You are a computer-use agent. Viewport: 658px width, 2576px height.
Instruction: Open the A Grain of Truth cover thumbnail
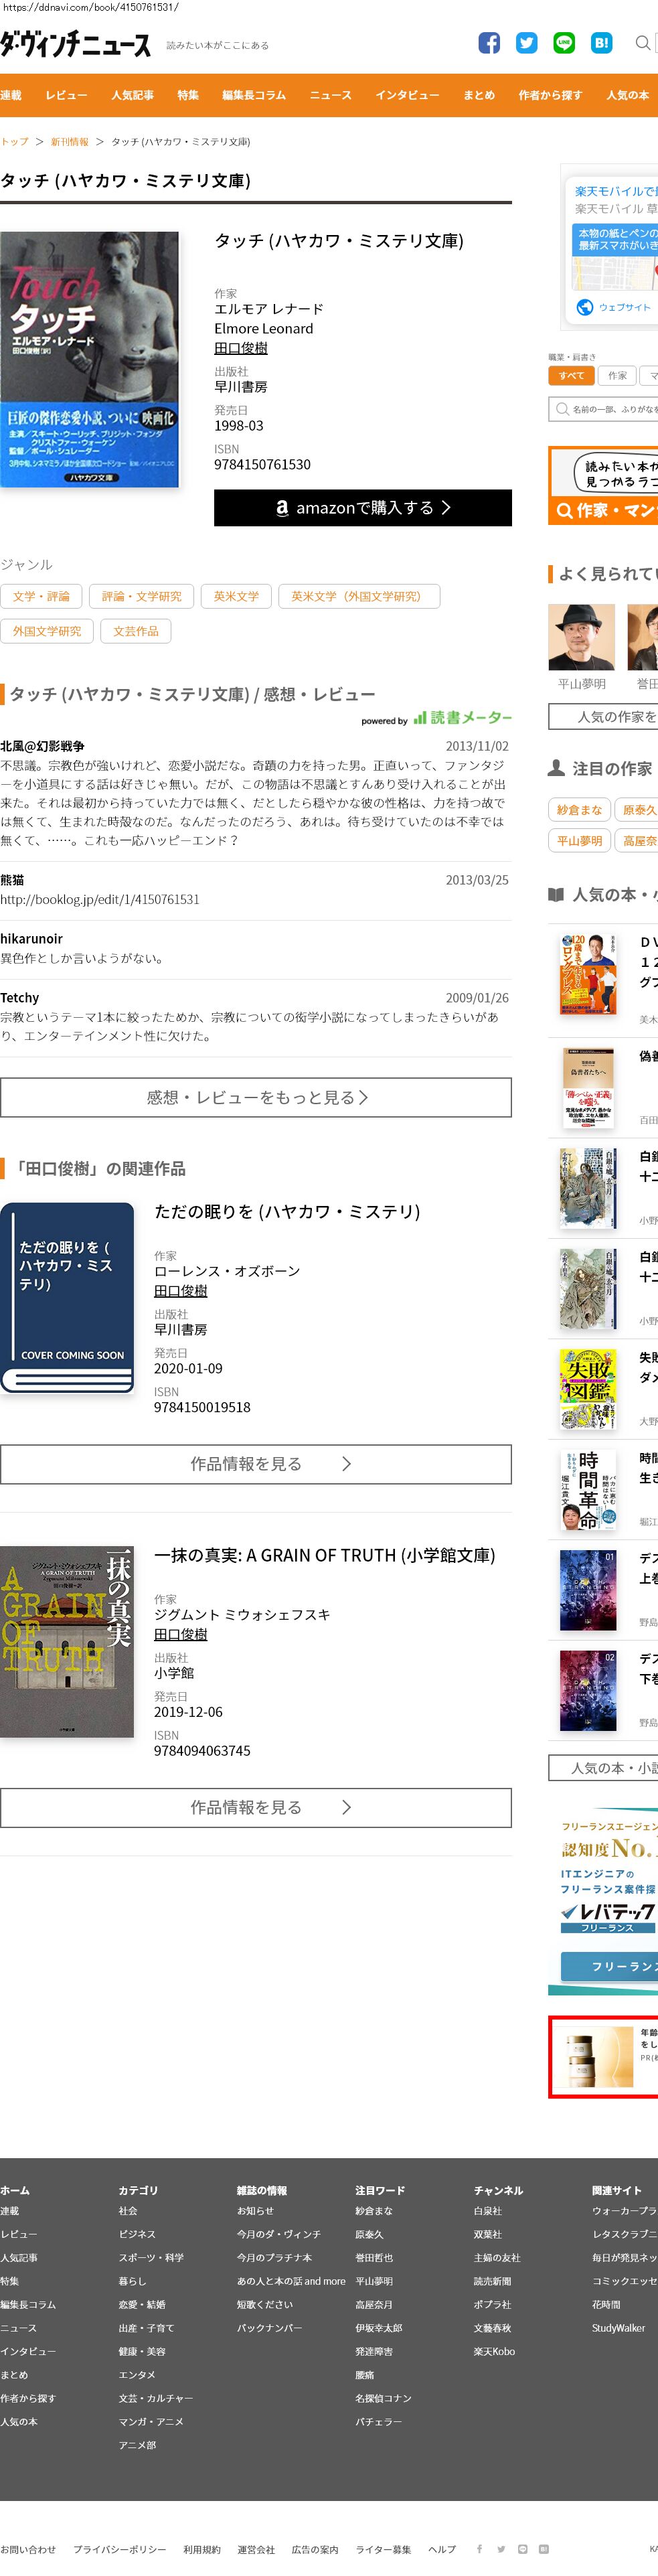point(67,1641)
